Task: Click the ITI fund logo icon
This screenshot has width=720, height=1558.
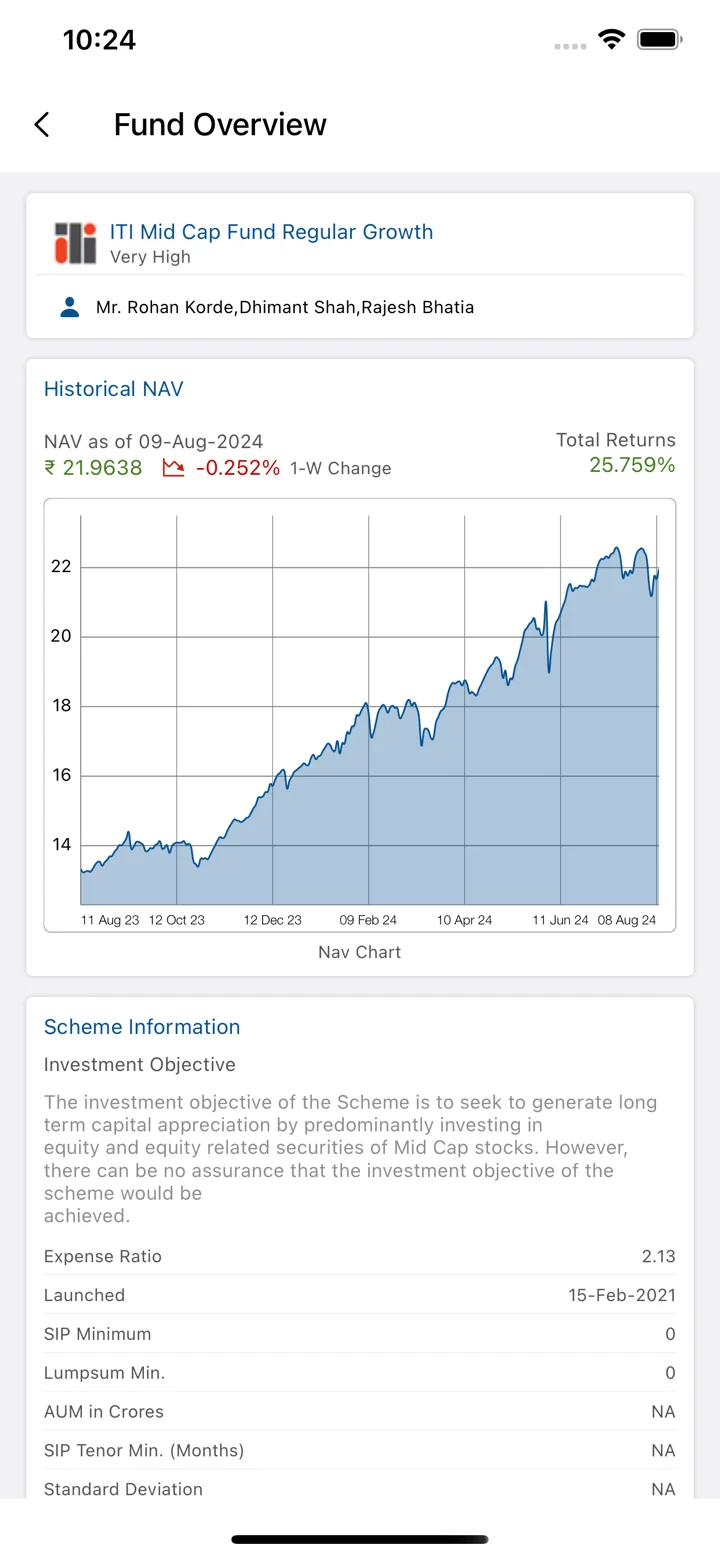Action: pos(75,243)
